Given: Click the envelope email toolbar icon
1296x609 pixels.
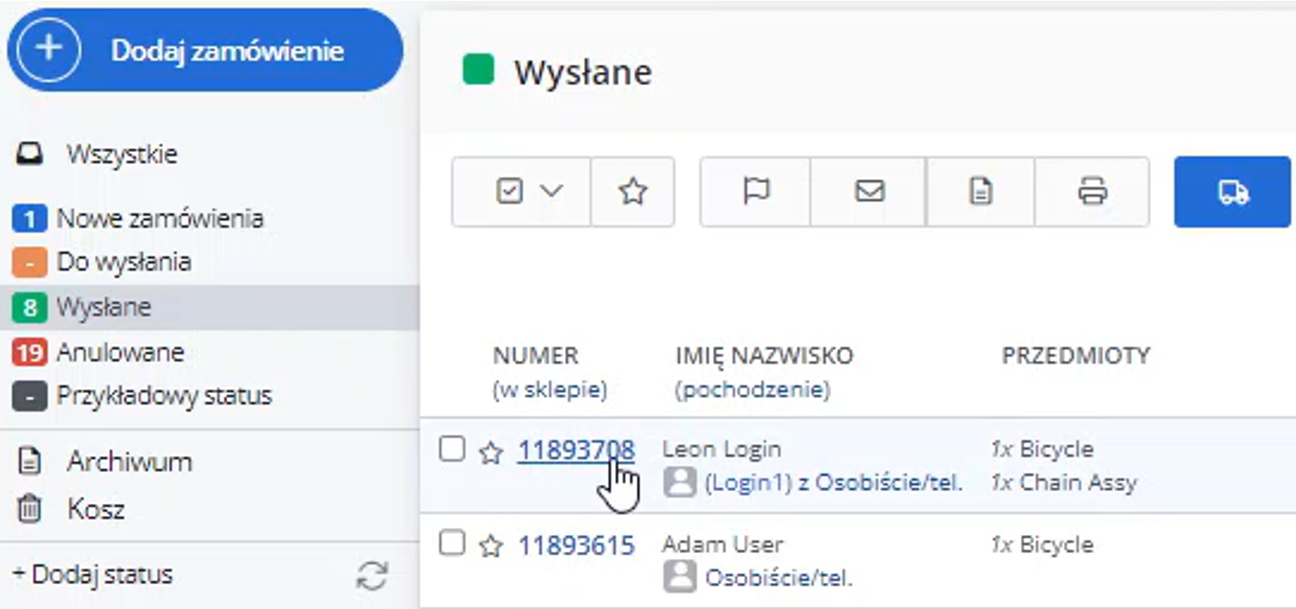Looking at the screenshot, I should coord(869,191).
